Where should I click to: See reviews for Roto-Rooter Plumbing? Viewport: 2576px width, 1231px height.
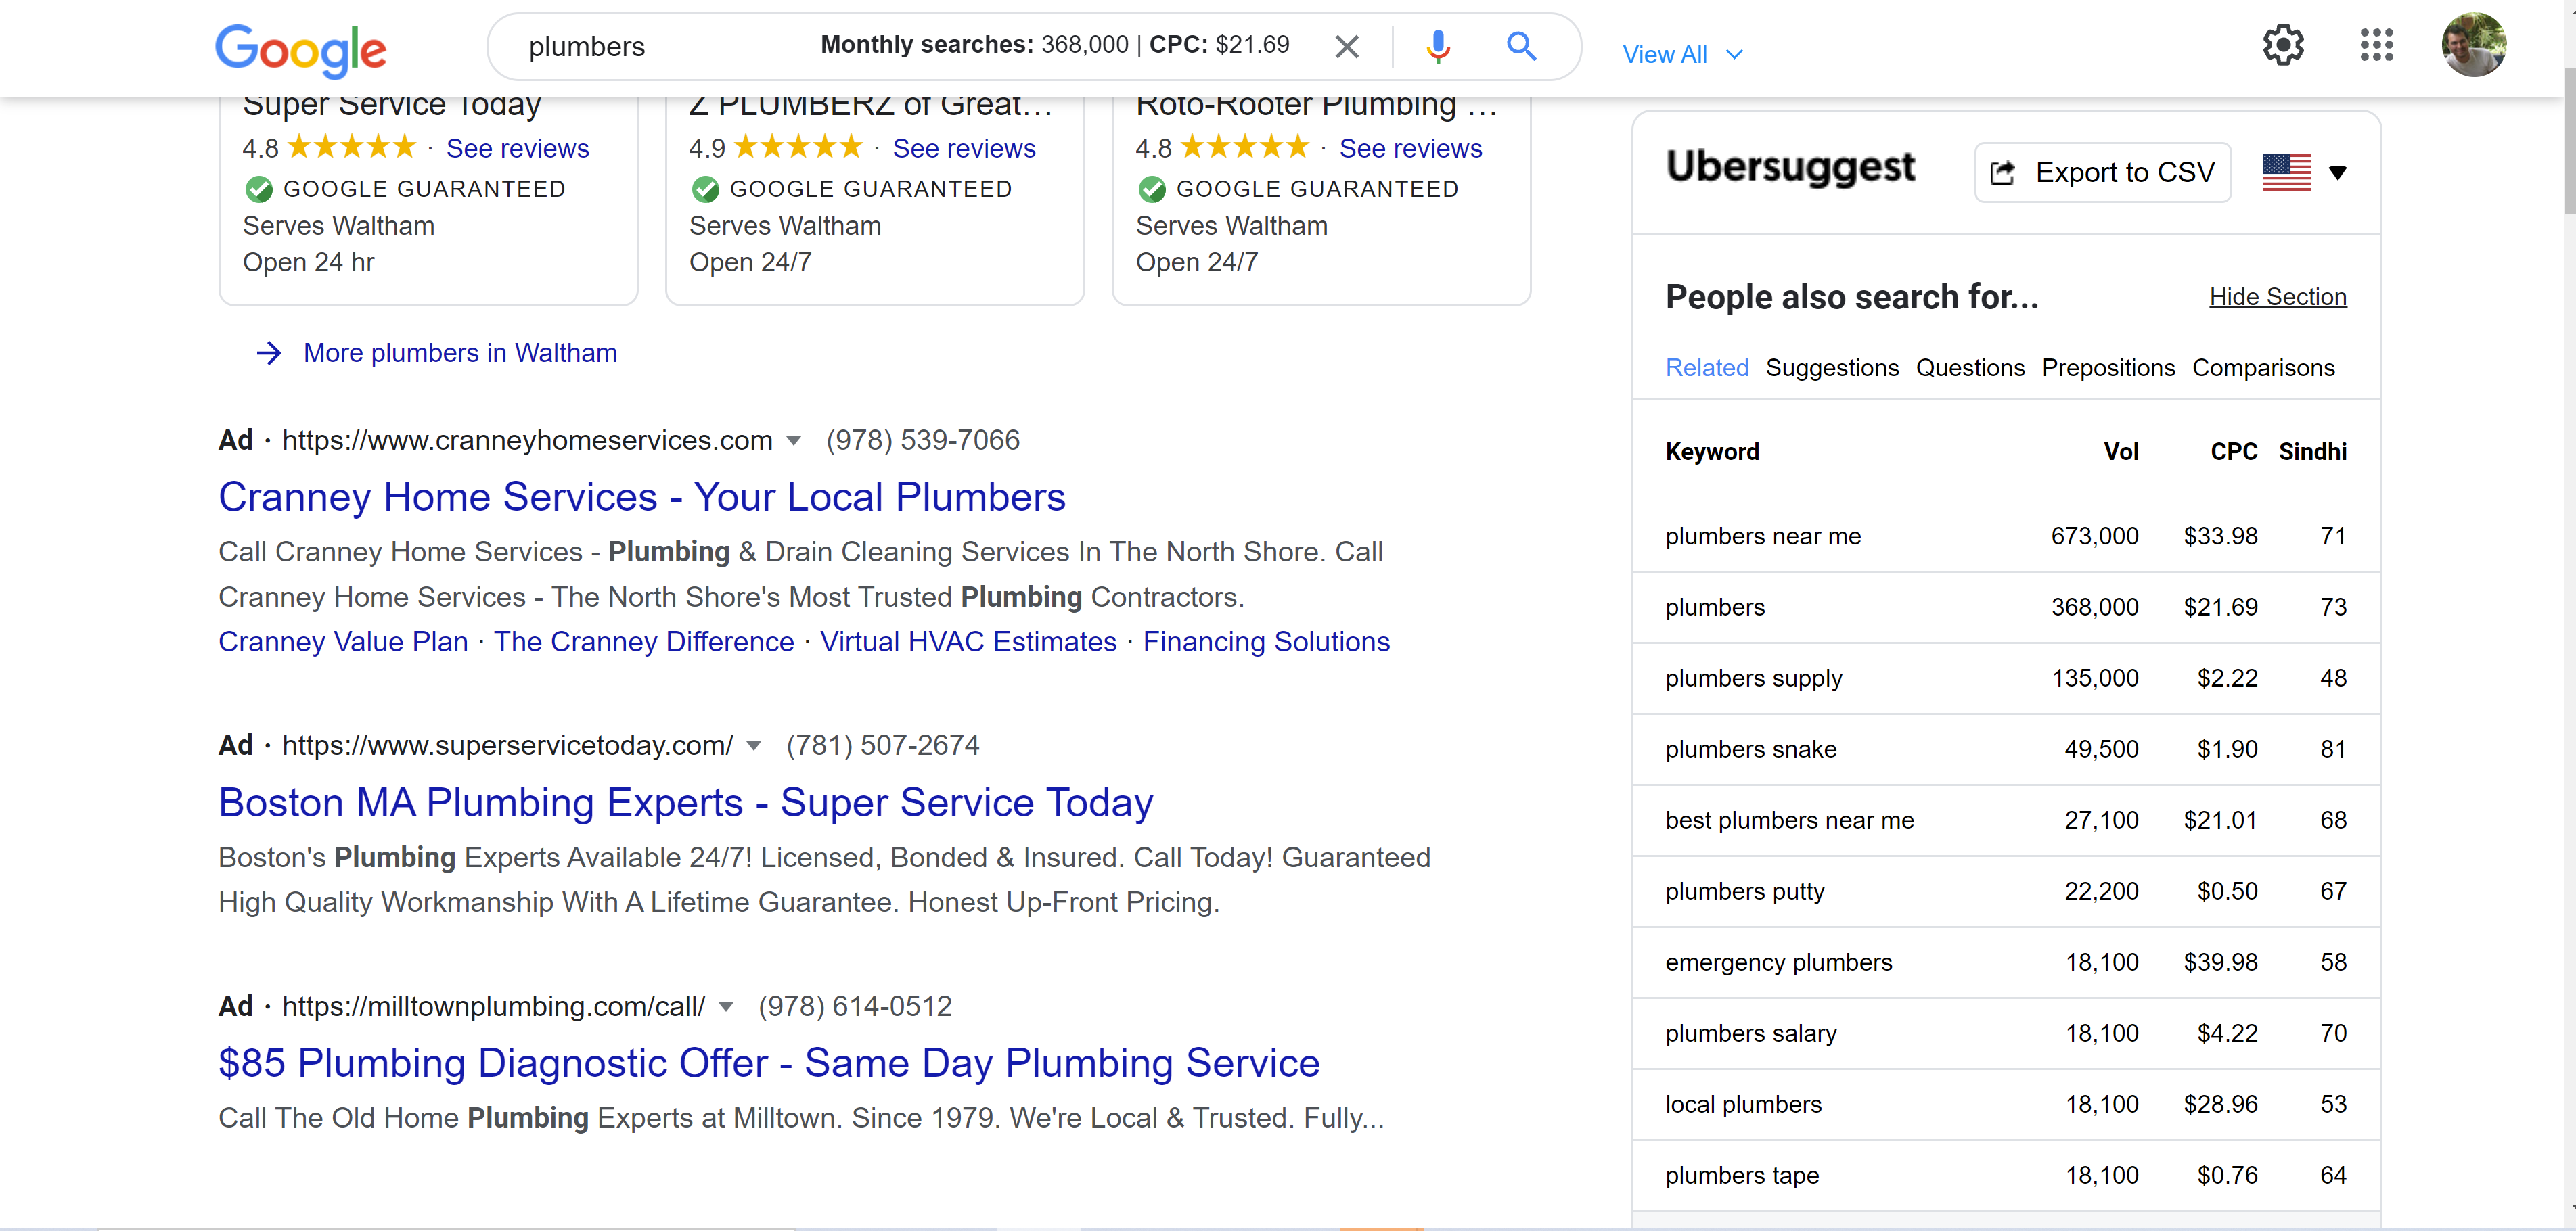[1410, 148]
